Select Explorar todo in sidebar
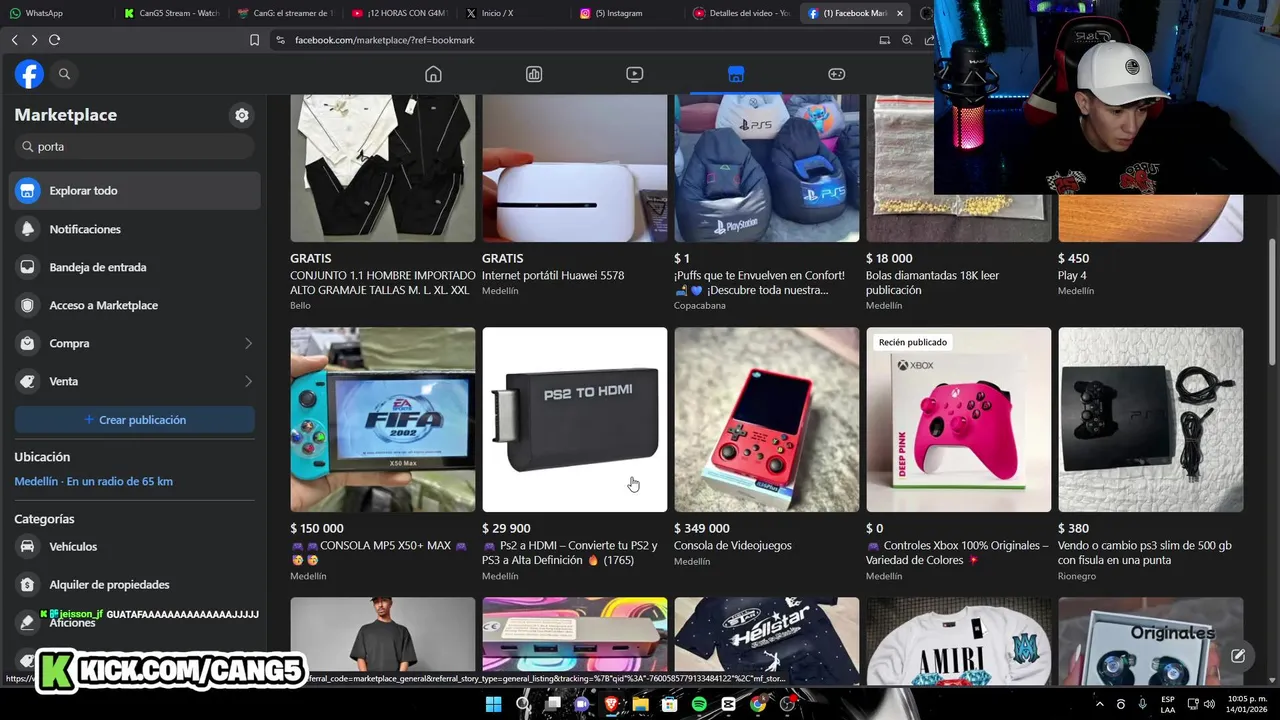Viewport: 1280px width, 720px height. [x=135, y=190]
